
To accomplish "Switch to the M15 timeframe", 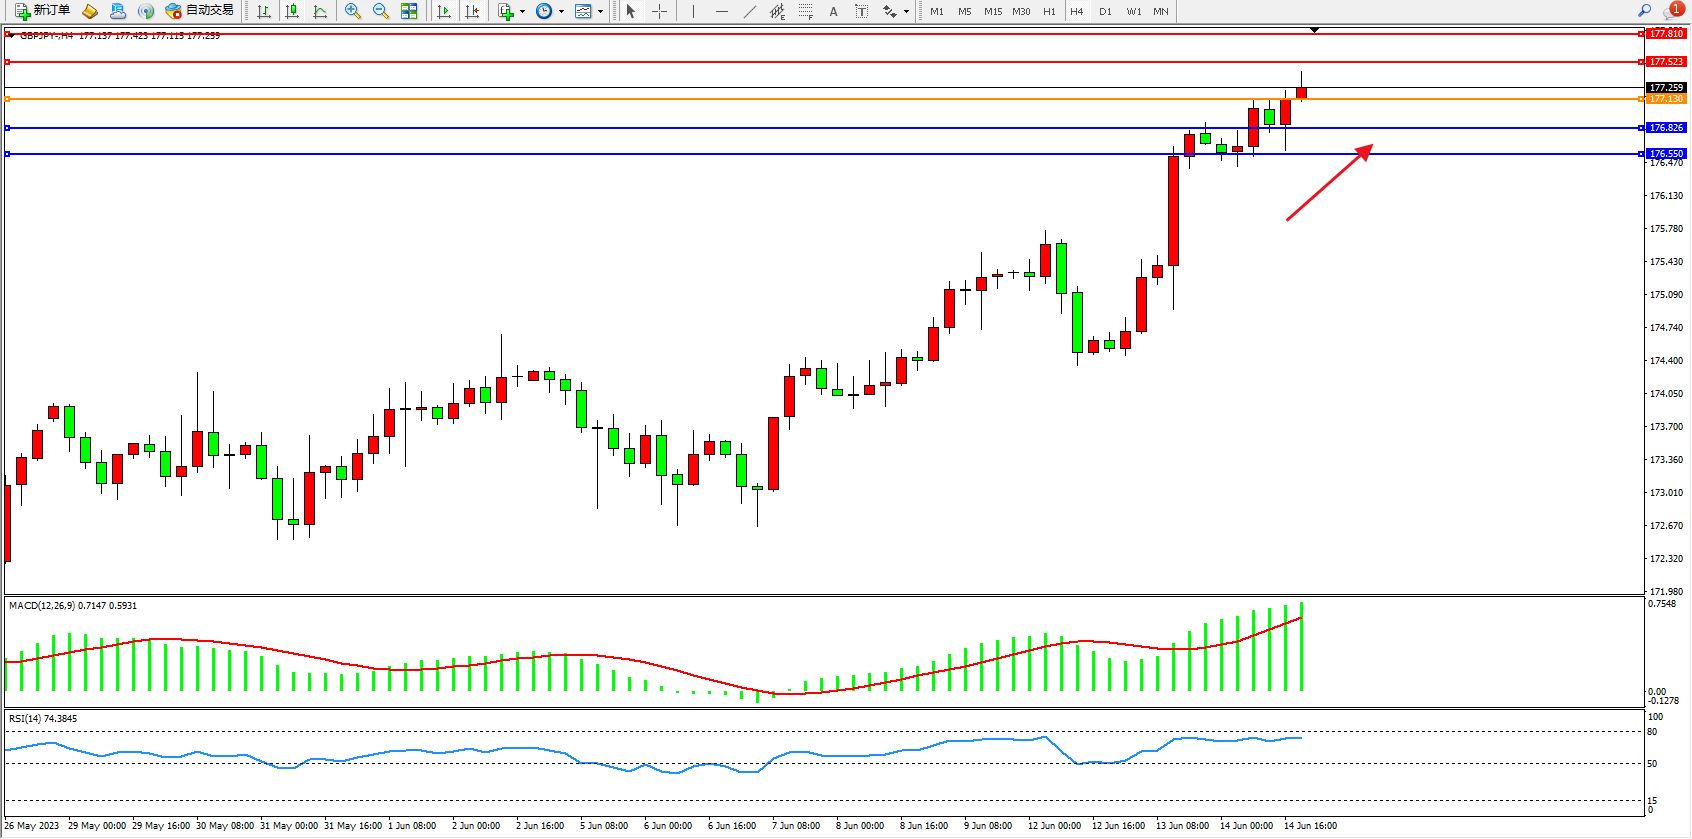I will tap(992, 12).
